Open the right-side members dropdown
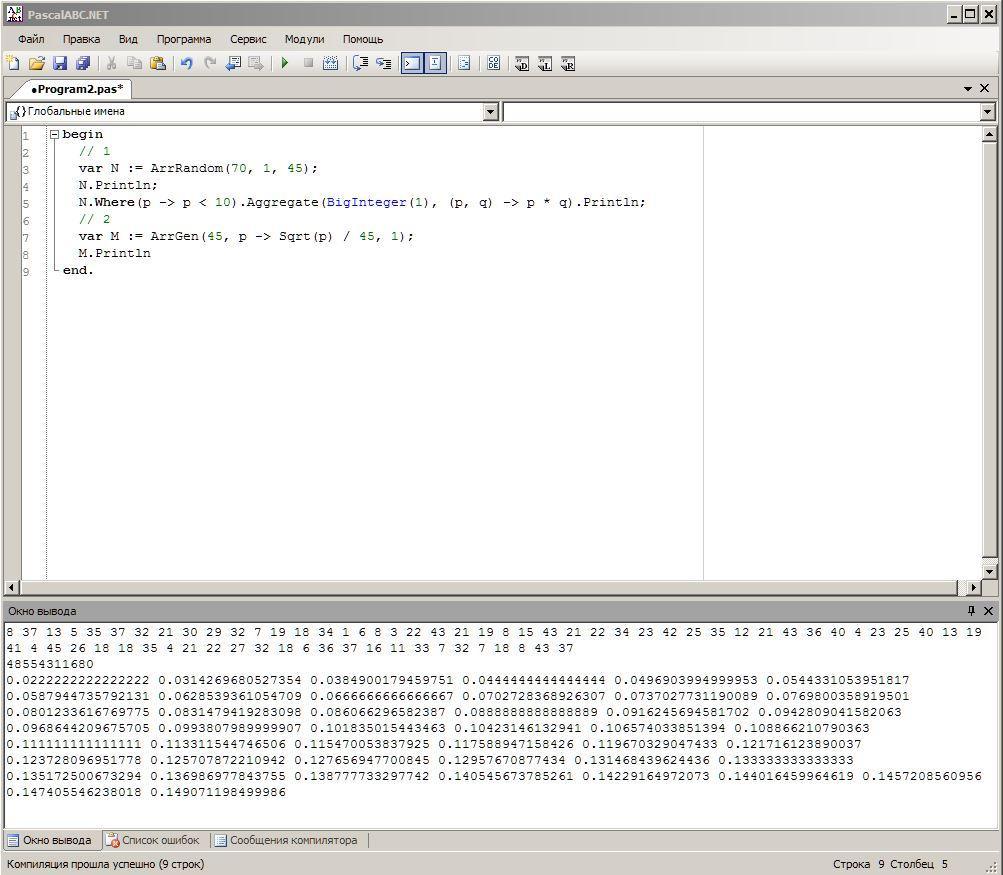This screenshot has width=1003, height=875. [x=988, y=112]
